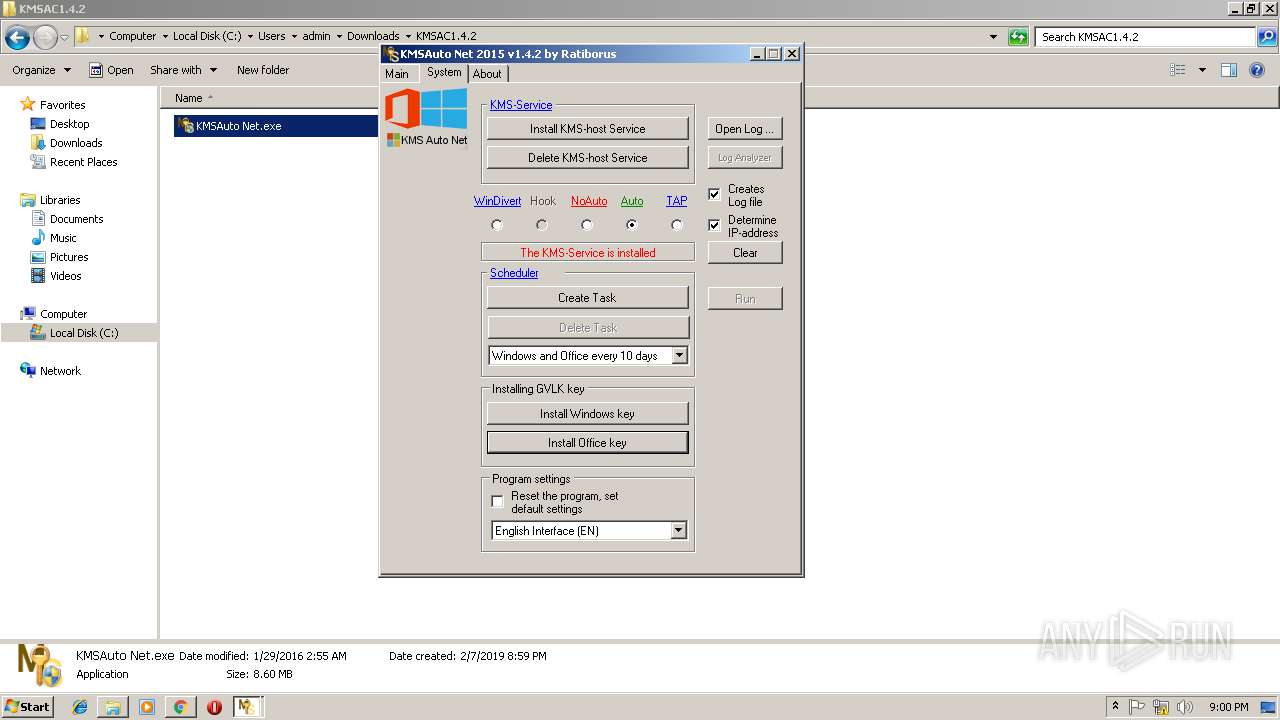1280x720 pixels.
Task: Click the WinDivert link text
Action: point(497,201)
